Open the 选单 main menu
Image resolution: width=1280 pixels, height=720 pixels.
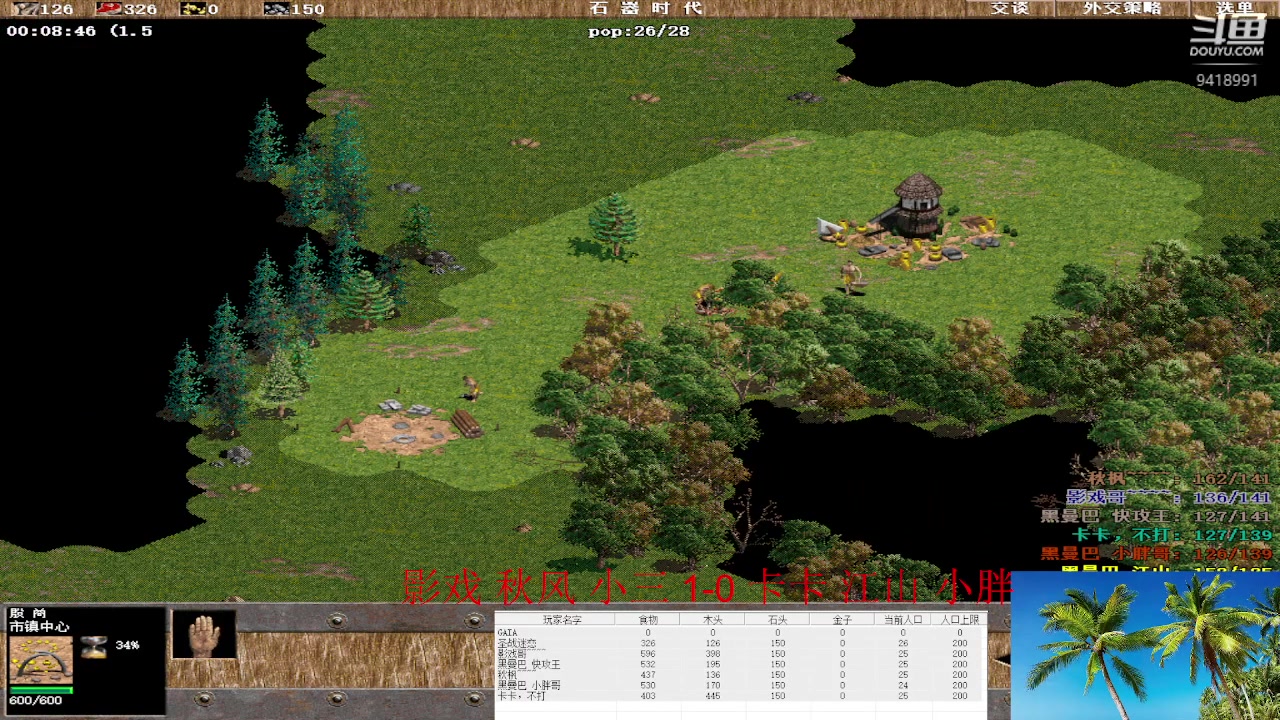pyautogui.click(x=1235, y=8)
